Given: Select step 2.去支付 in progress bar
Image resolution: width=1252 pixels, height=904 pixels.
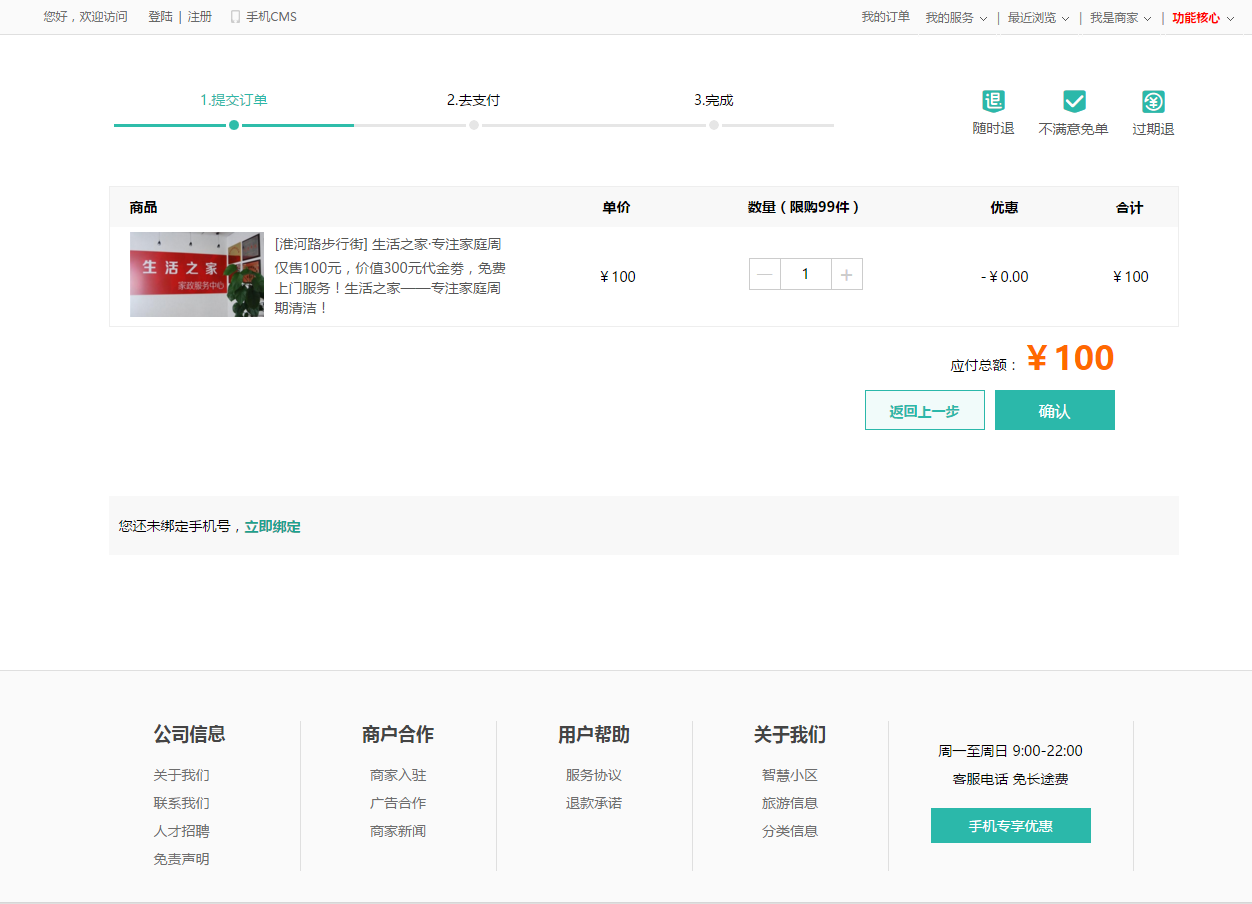Looking at the screenshot, I should [x=473, y=100].
